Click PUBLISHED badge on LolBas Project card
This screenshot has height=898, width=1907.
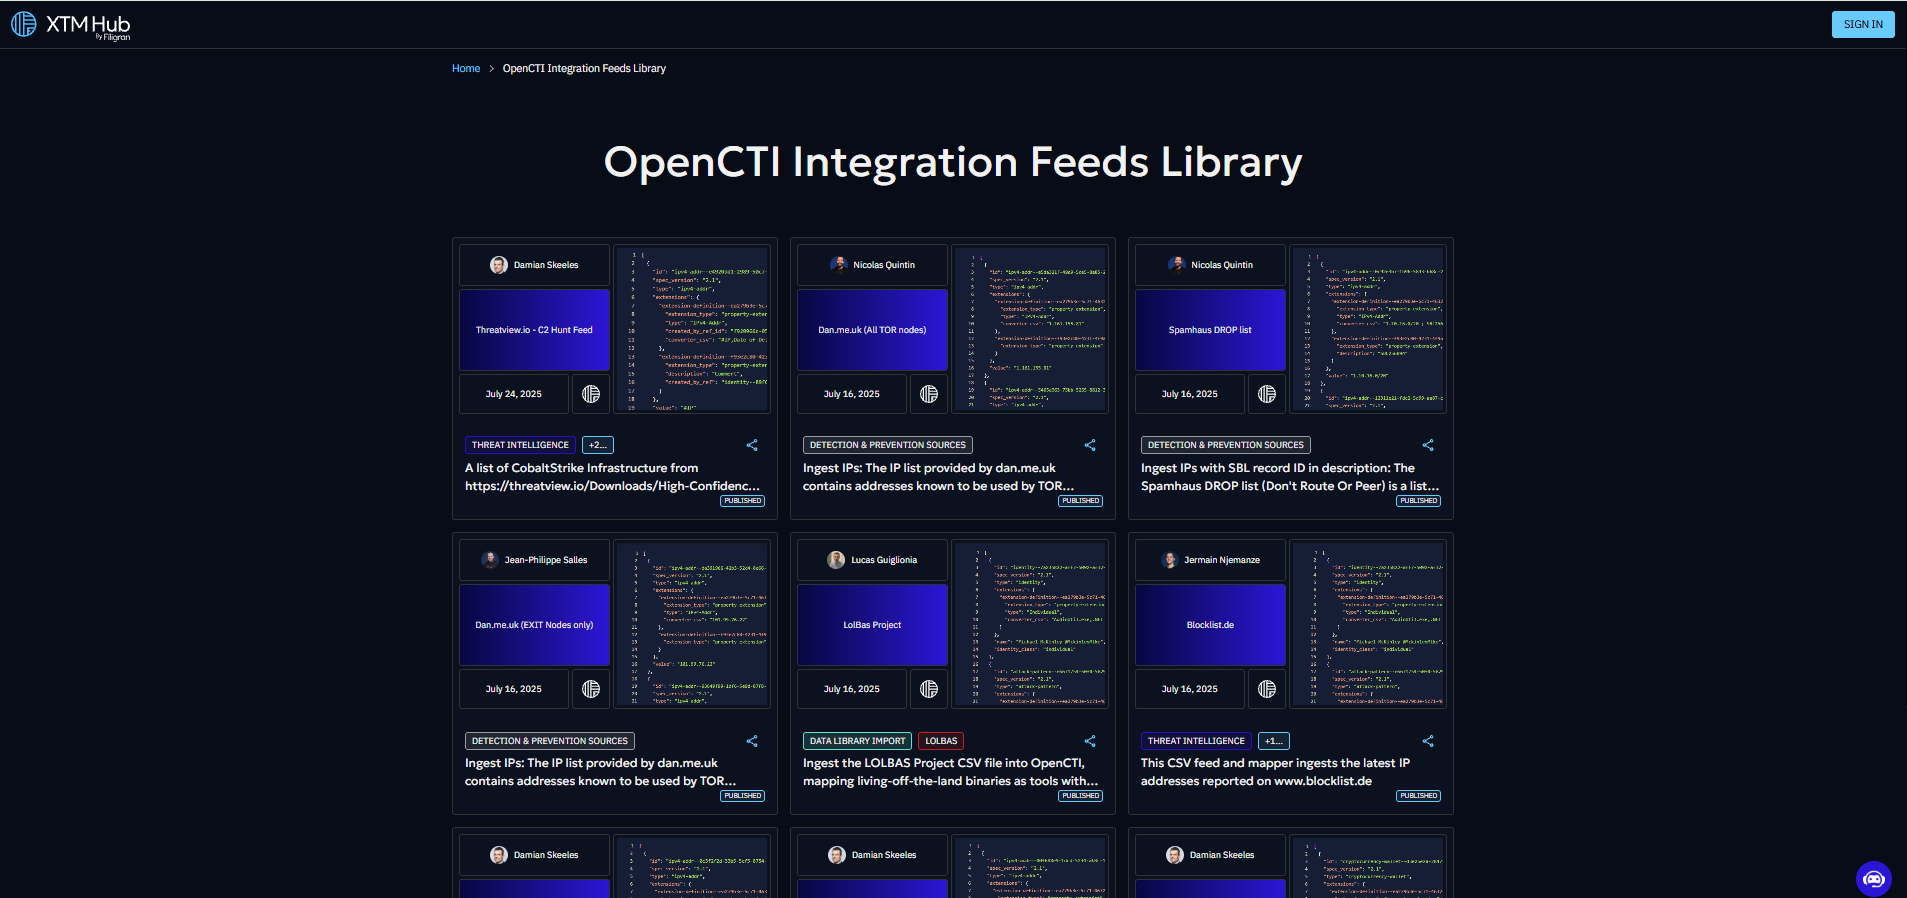1081,796
